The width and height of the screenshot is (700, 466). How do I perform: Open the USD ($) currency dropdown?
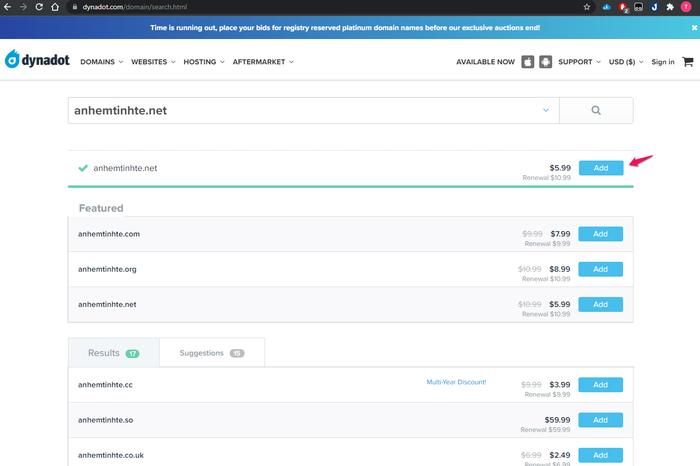626,62
